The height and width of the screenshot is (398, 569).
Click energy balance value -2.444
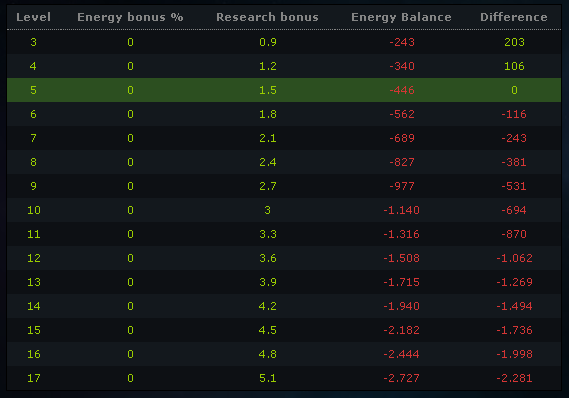[x=401, y=354]
